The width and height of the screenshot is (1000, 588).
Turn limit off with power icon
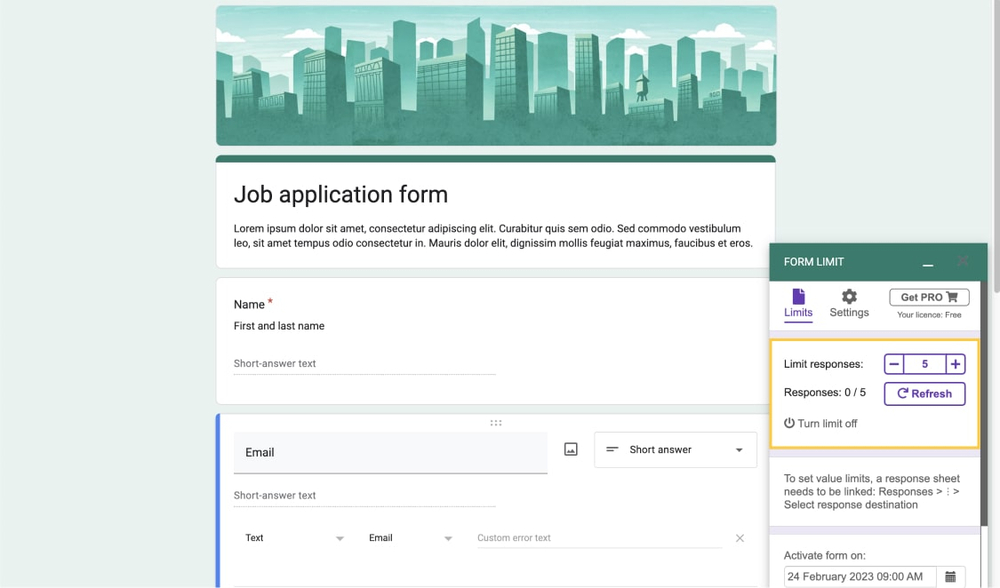(x=789, y=424)
